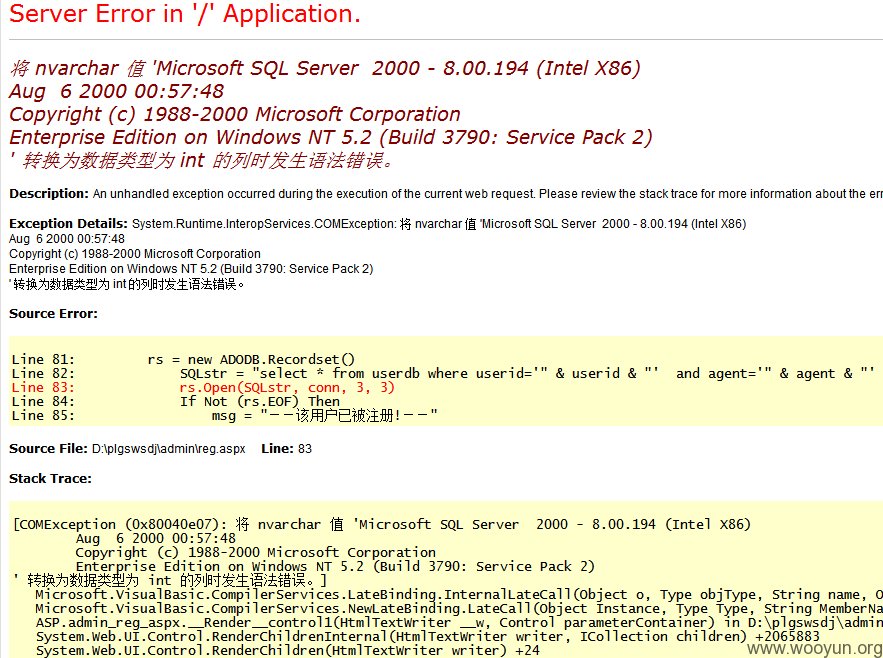Click the "Exception Details:" label
883x658 pixels.
tap(69, 224)
